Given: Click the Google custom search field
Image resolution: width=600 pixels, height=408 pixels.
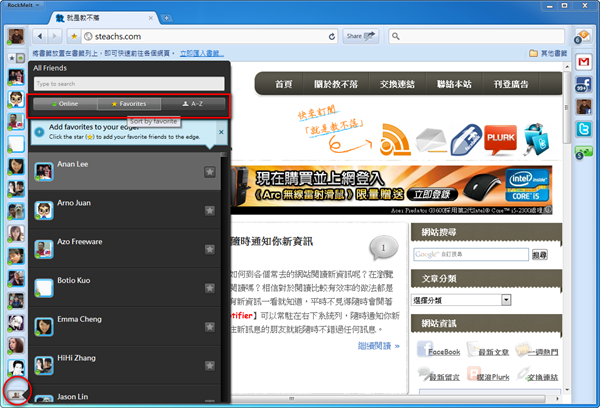Looking at the screenshot, I should tap(471, 254).
